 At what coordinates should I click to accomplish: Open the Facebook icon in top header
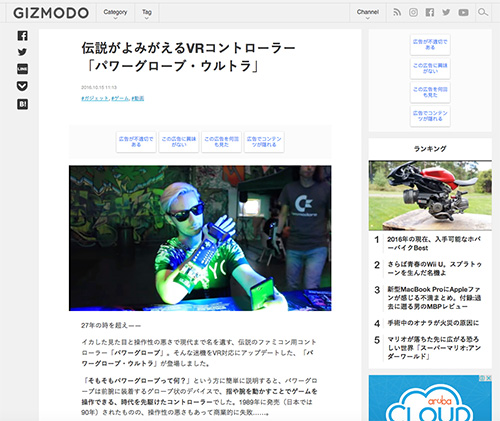click(x=430, y=13)
